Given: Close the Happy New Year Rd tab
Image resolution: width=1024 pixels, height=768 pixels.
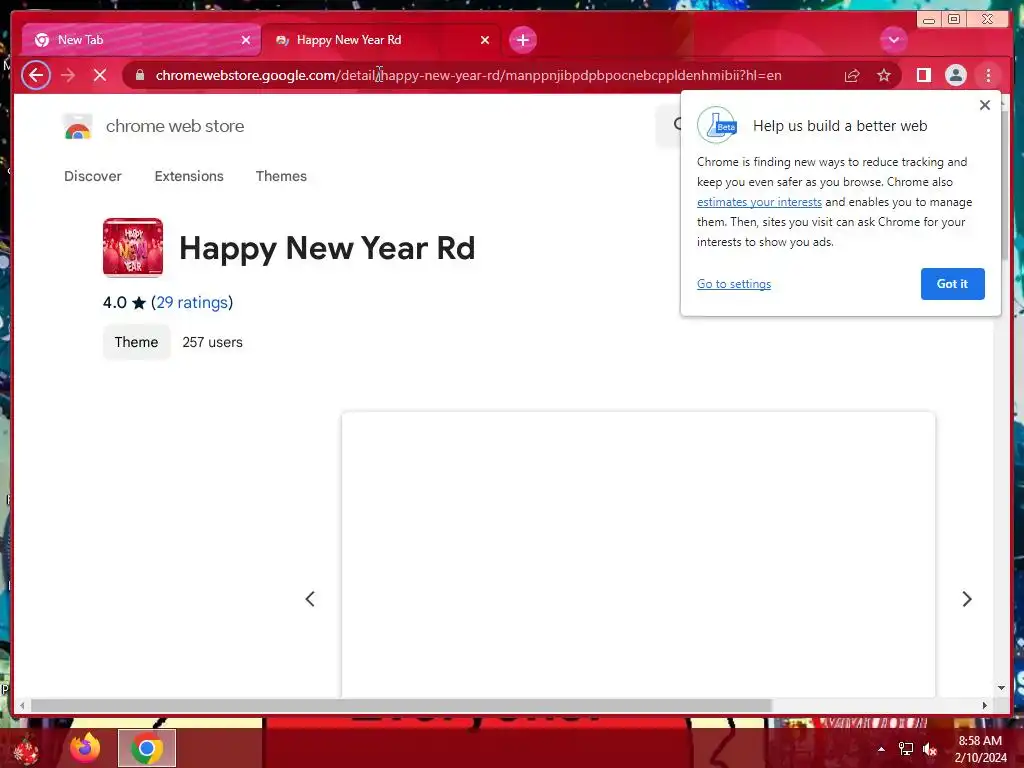Looking at the screenshot, I should [x=485, y=40].
